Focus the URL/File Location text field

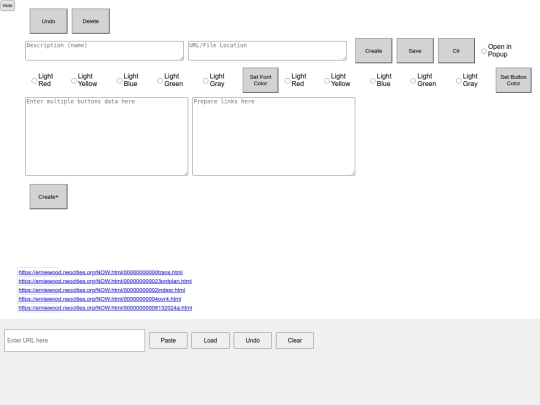[268, 51]
